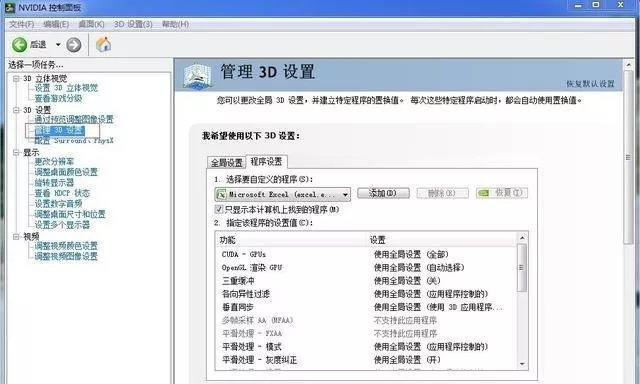Switch to the 全局设置 tab
The width and height of the screenshot is (640, 384).
click(227, 162)
